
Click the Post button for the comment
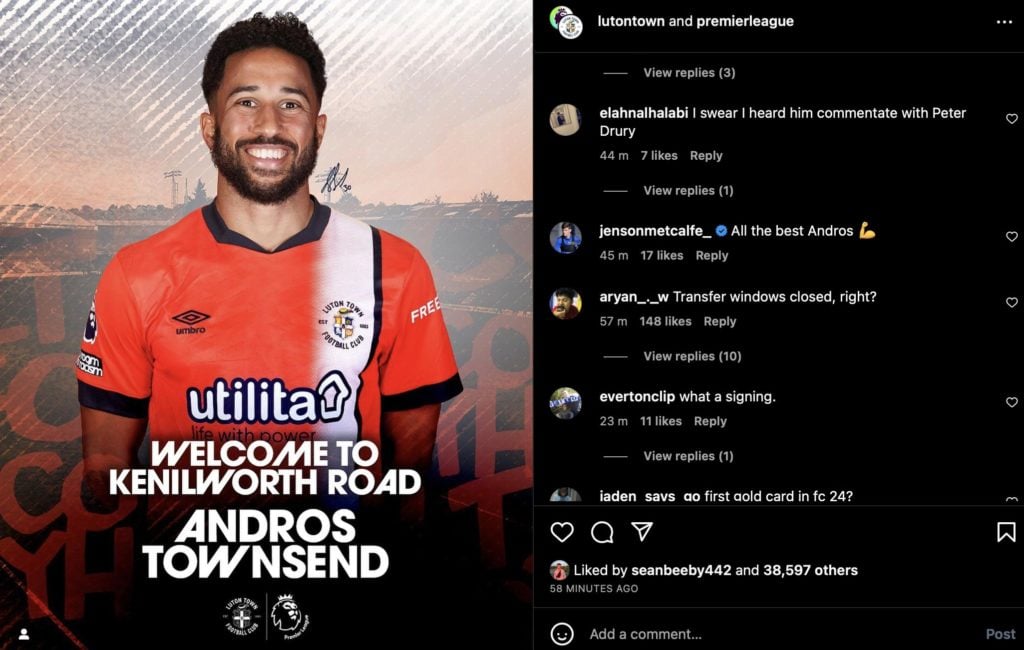coord(1000,634)
